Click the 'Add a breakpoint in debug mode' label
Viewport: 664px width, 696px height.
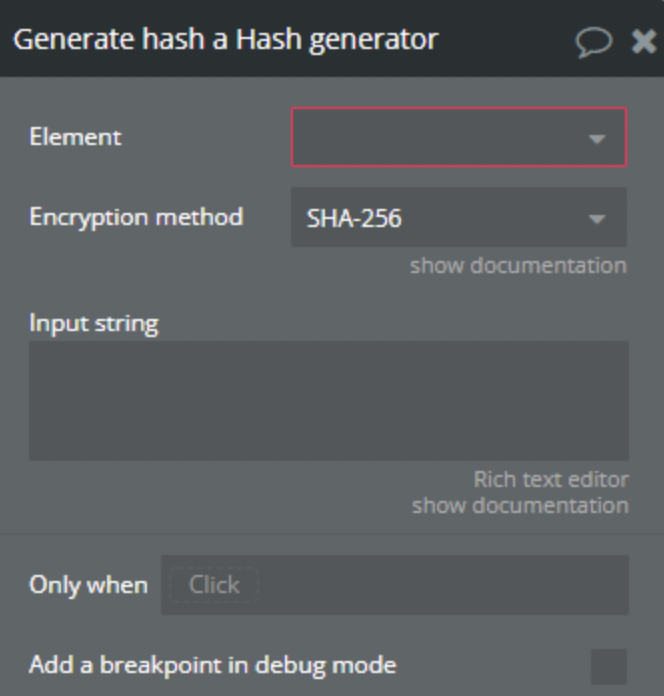click(x=212, y=665)
